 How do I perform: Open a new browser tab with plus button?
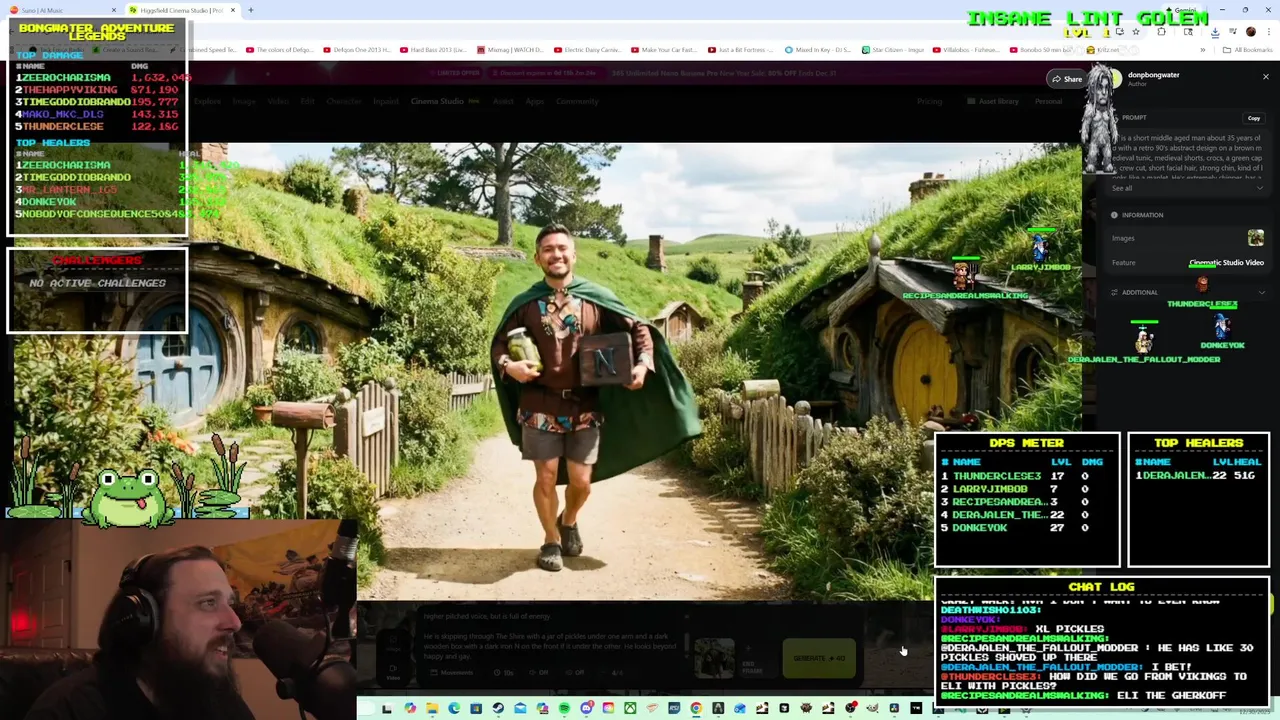click(251, 10)
